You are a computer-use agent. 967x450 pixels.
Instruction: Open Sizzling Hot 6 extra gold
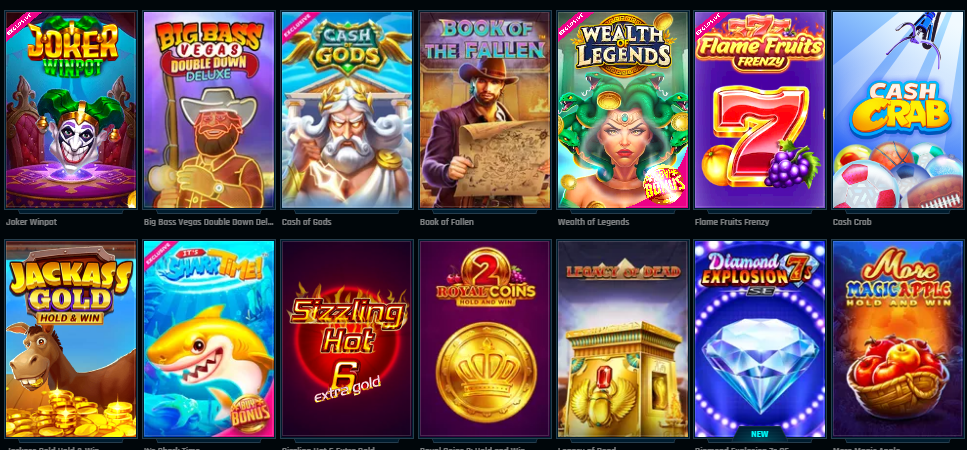coord(347,339)
